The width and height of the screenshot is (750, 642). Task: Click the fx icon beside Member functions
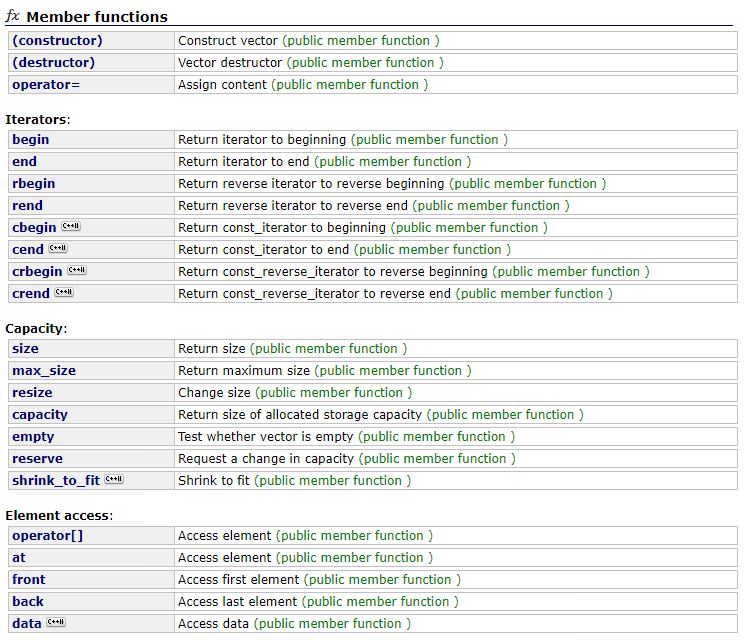coord(13,17)
